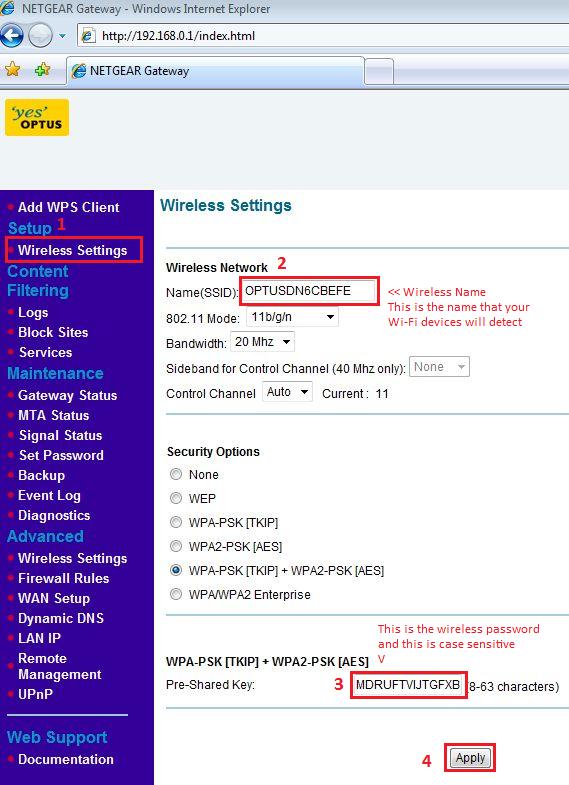Viewport: 569px width, 785px height.
Task: Open Remote Management page
Action: pos(60,666)
